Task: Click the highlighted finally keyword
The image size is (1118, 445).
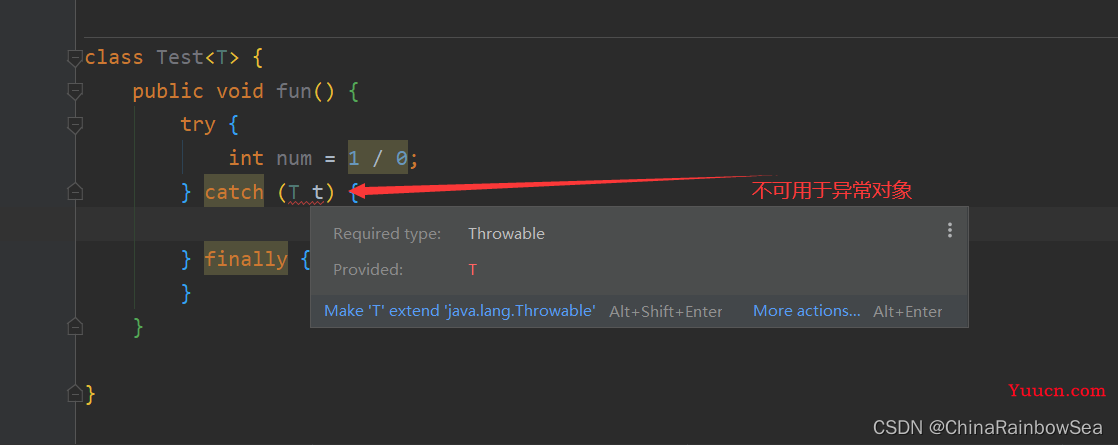Action: click(x=246, y=258)
